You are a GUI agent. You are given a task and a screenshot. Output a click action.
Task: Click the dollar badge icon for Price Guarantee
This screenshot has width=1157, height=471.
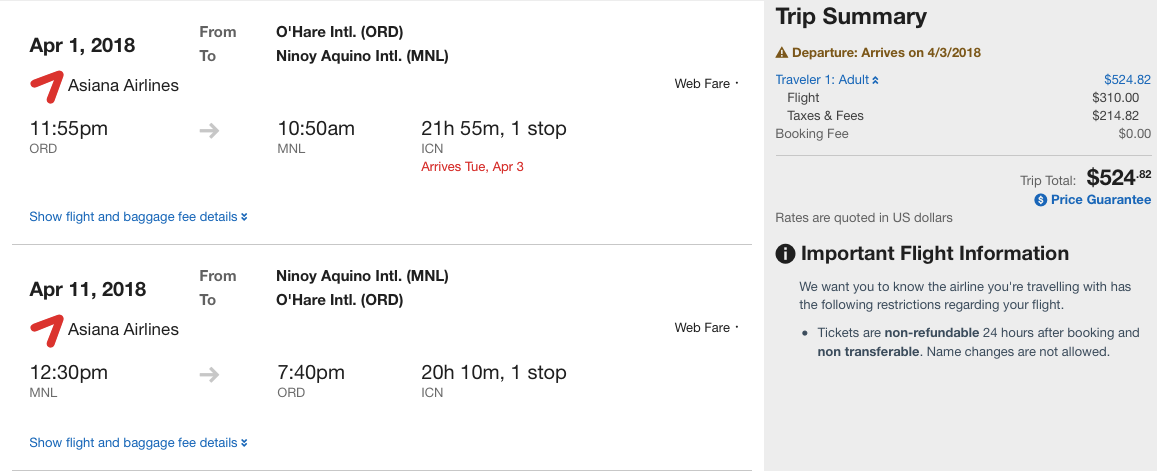tap(1041, 200)
